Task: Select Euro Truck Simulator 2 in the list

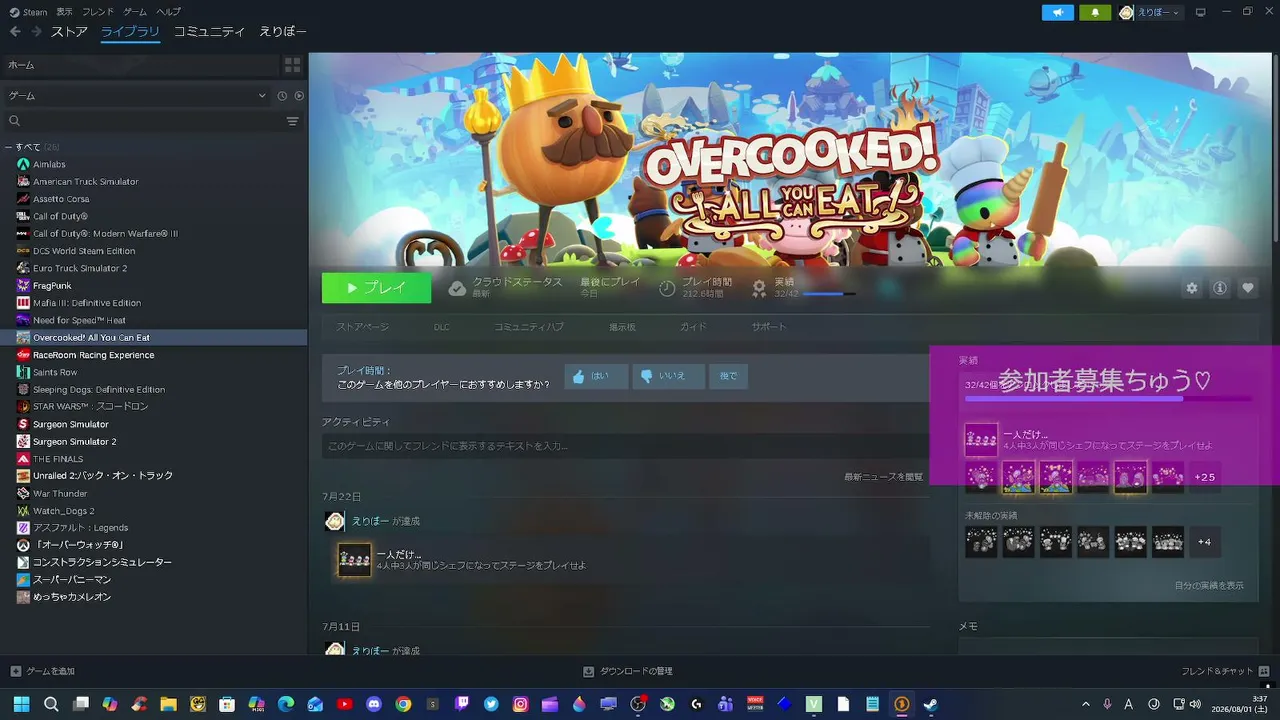Action: [x=80, y=268]
